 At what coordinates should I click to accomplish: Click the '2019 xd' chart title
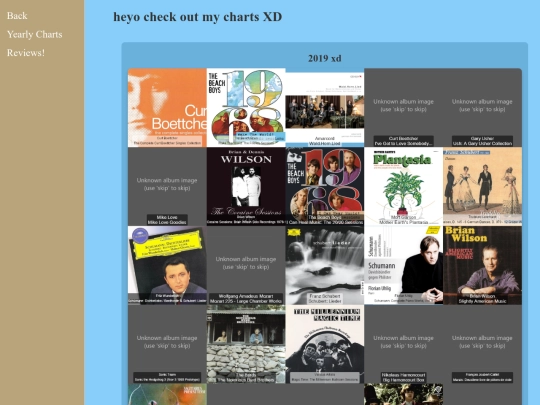pos(324,58)
